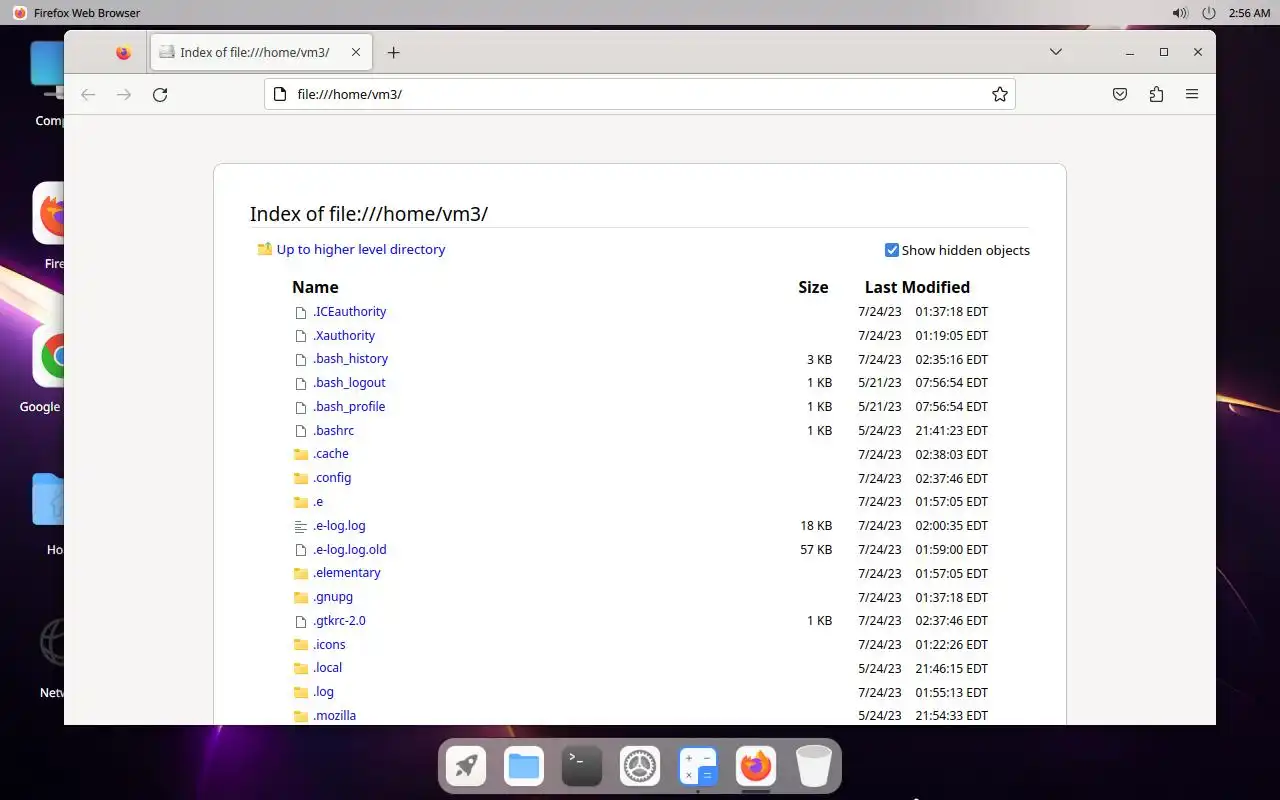Click the 57 KB size of .e-log.log.old

pyautogui.click(x=816, y=549)
